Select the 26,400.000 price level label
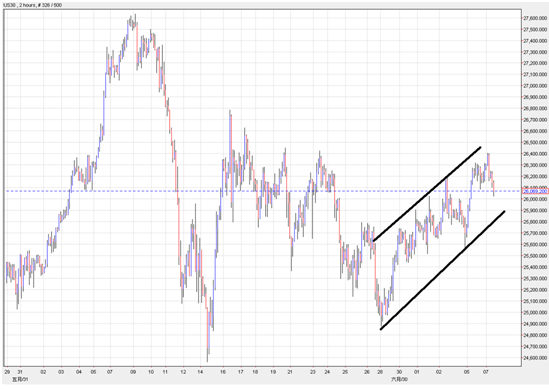The width and height of the screenshot is (549, 390). [535, 154]
